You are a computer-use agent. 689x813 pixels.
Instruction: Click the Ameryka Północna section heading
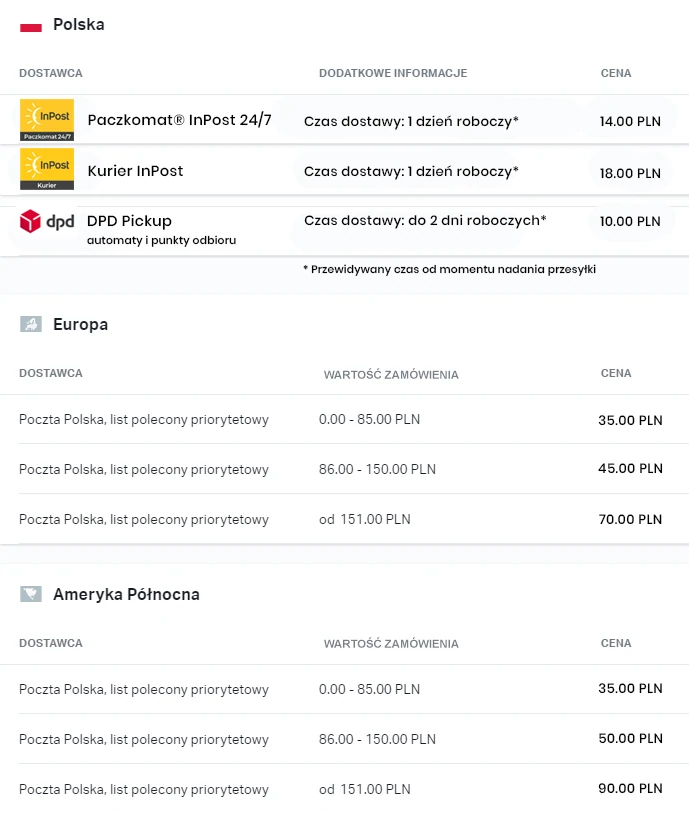click(x=126, y=594)
